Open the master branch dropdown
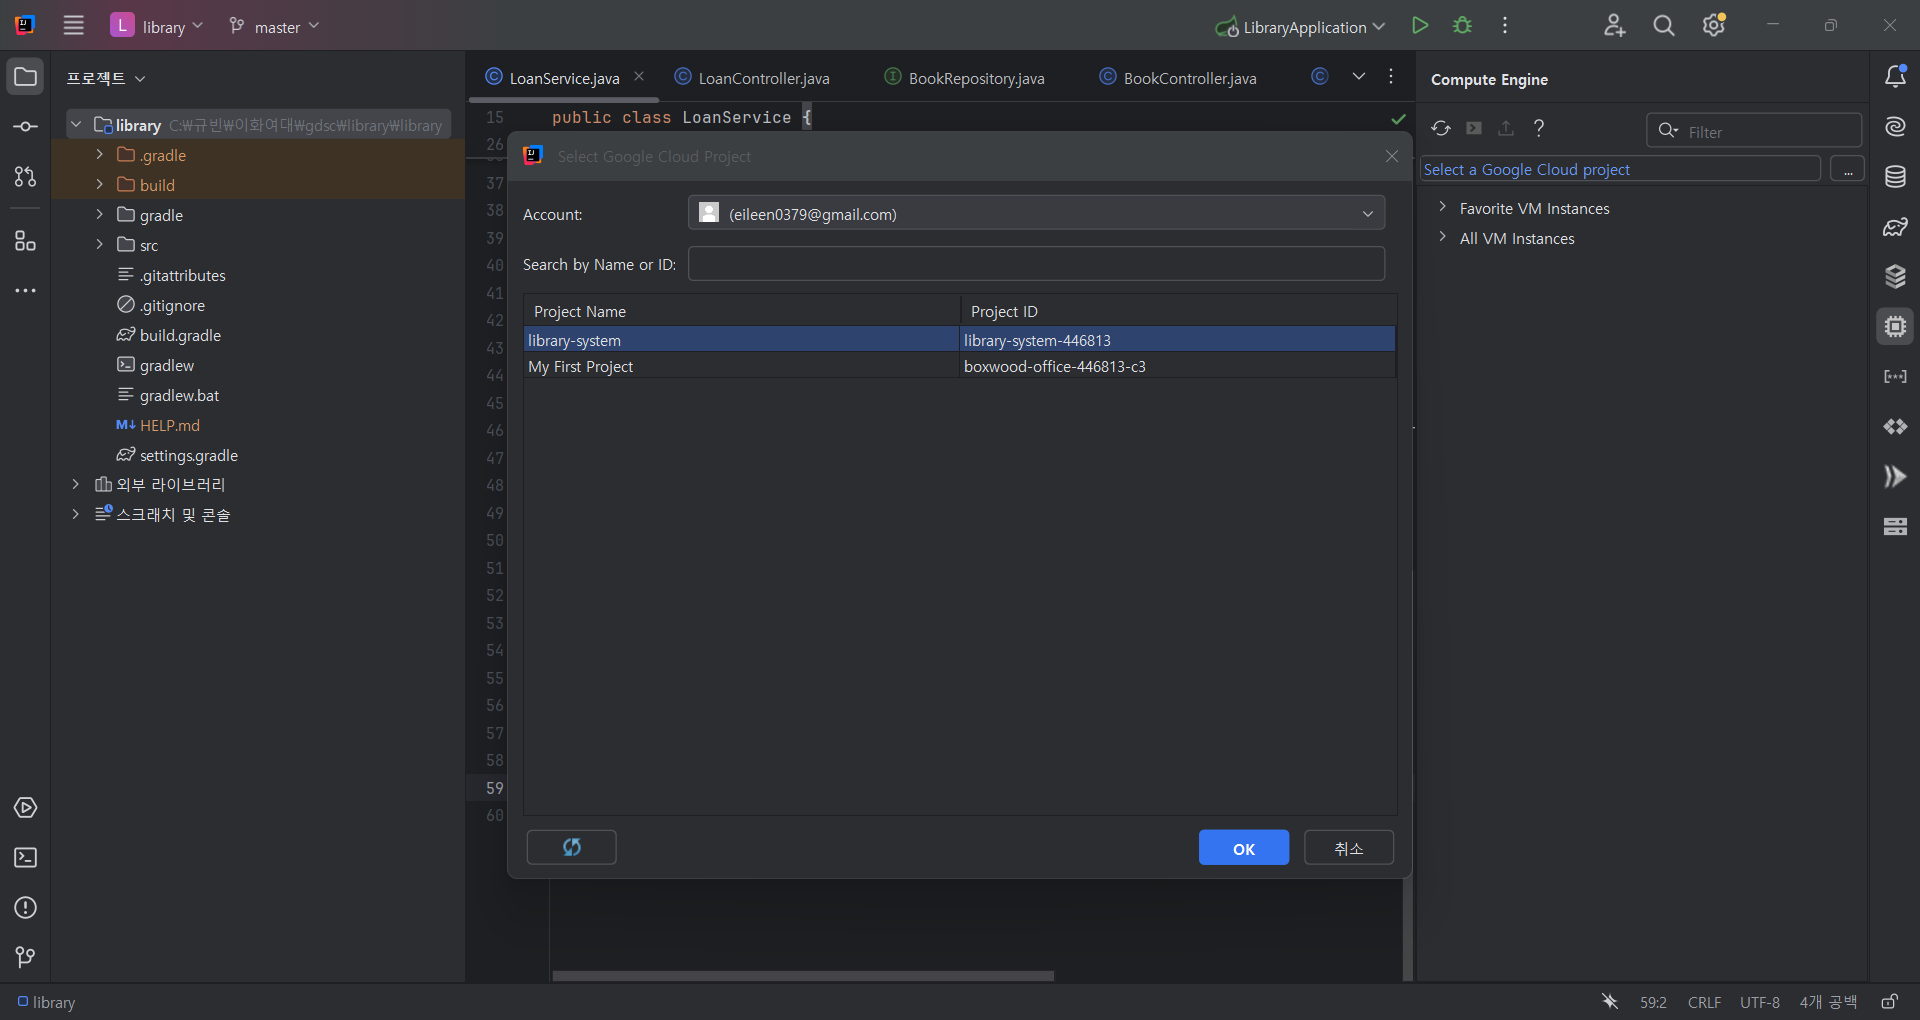This screenshot has width=1920, height=1020. [x=274, y=26]
